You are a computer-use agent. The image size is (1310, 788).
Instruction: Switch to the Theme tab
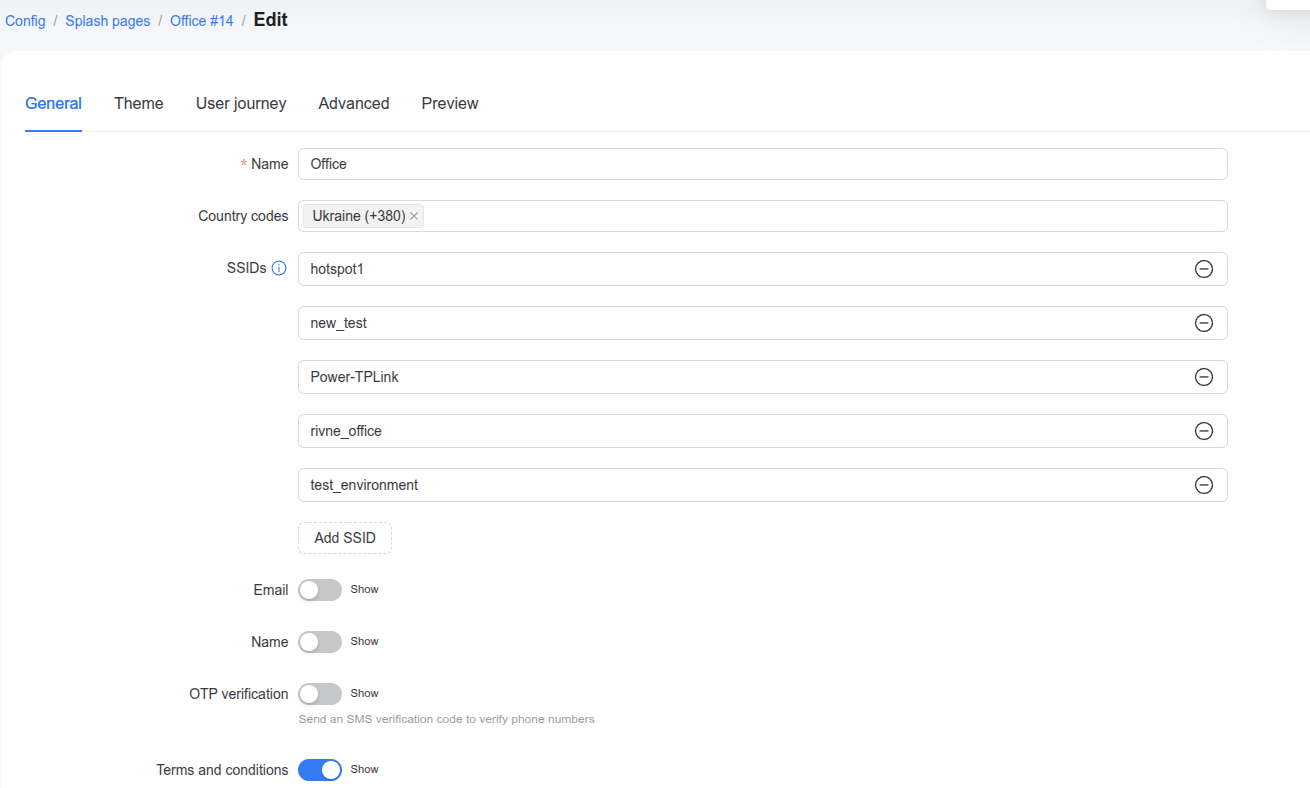click(x=139, y=103)
